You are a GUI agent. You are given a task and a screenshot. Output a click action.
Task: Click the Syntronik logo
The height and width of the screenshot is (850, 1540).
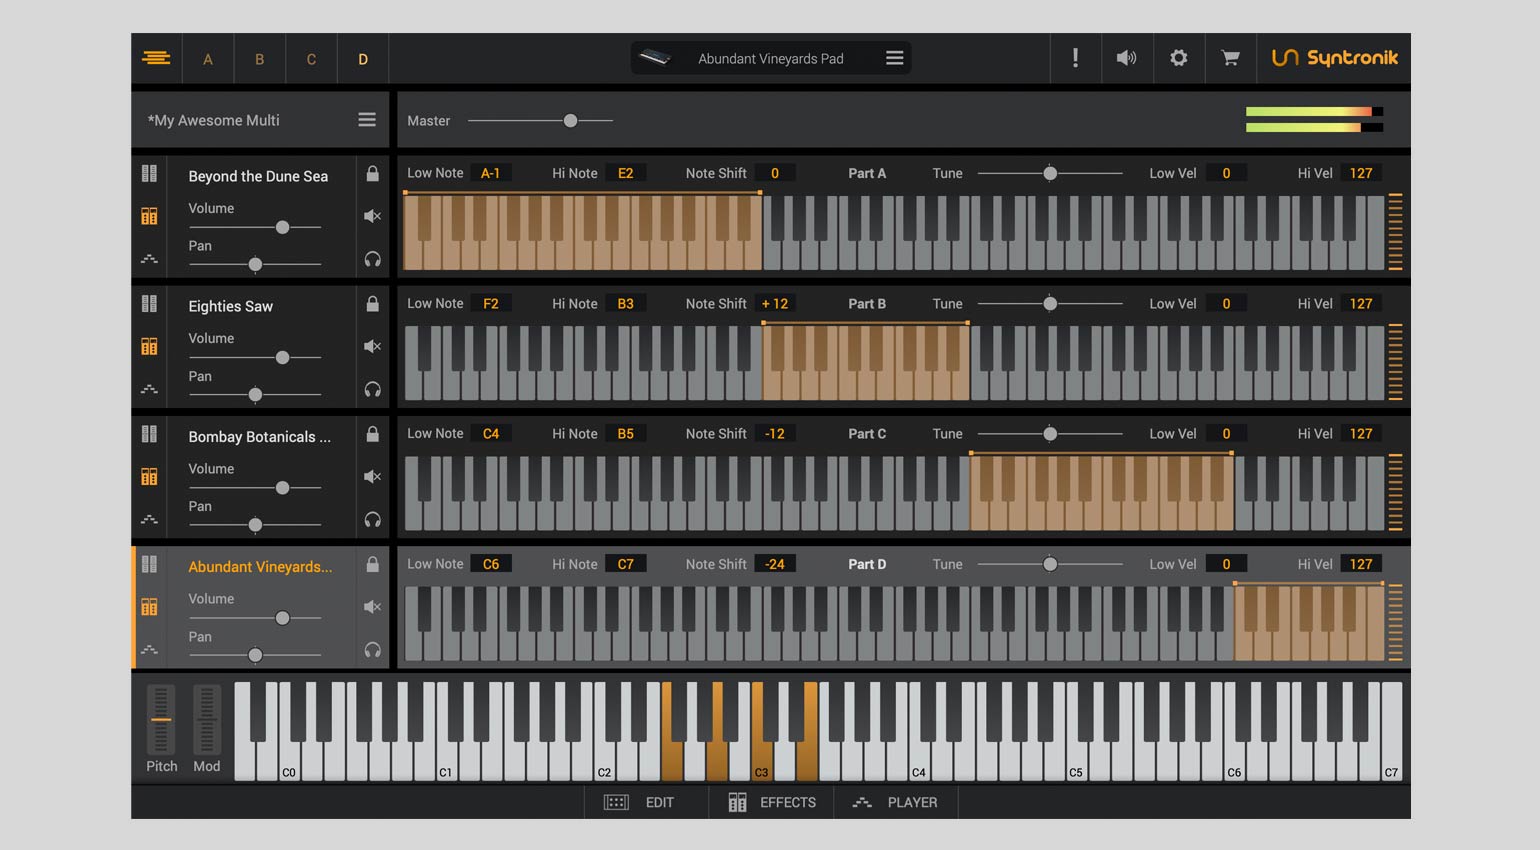coord(1335,58)
